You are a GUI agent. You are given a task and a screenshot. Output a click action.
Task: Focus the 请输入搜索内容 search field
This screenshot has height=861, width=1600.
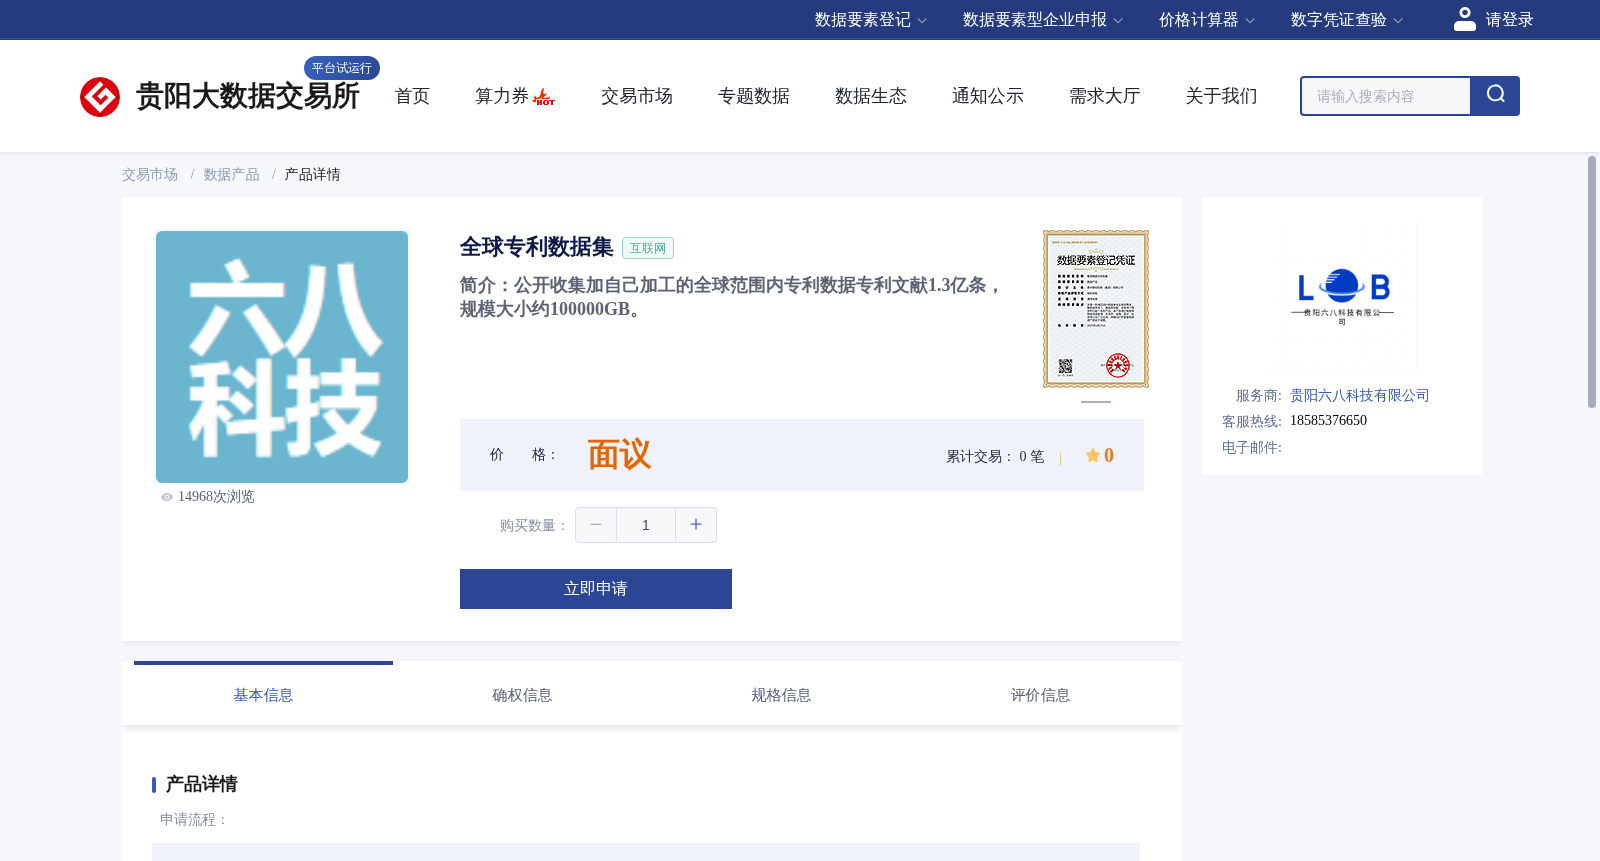pyautogui.click(x=1386, y=96)
